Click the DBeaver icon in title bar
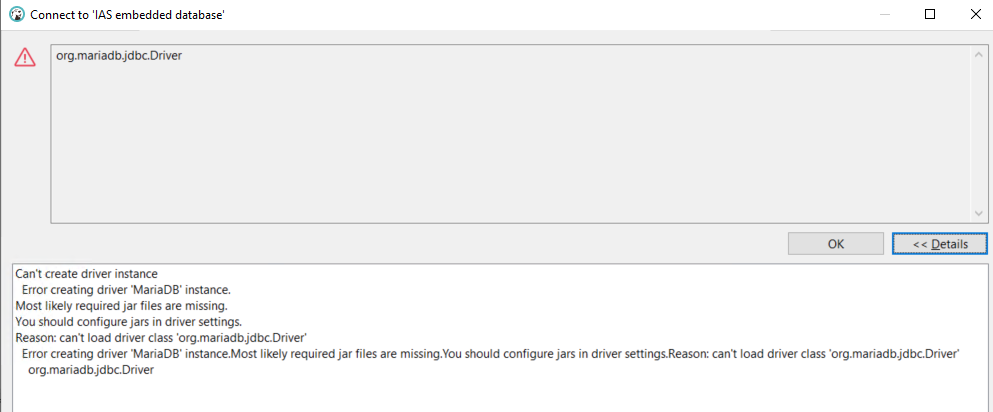Screen dimensions: 993x412 (18, 15)
